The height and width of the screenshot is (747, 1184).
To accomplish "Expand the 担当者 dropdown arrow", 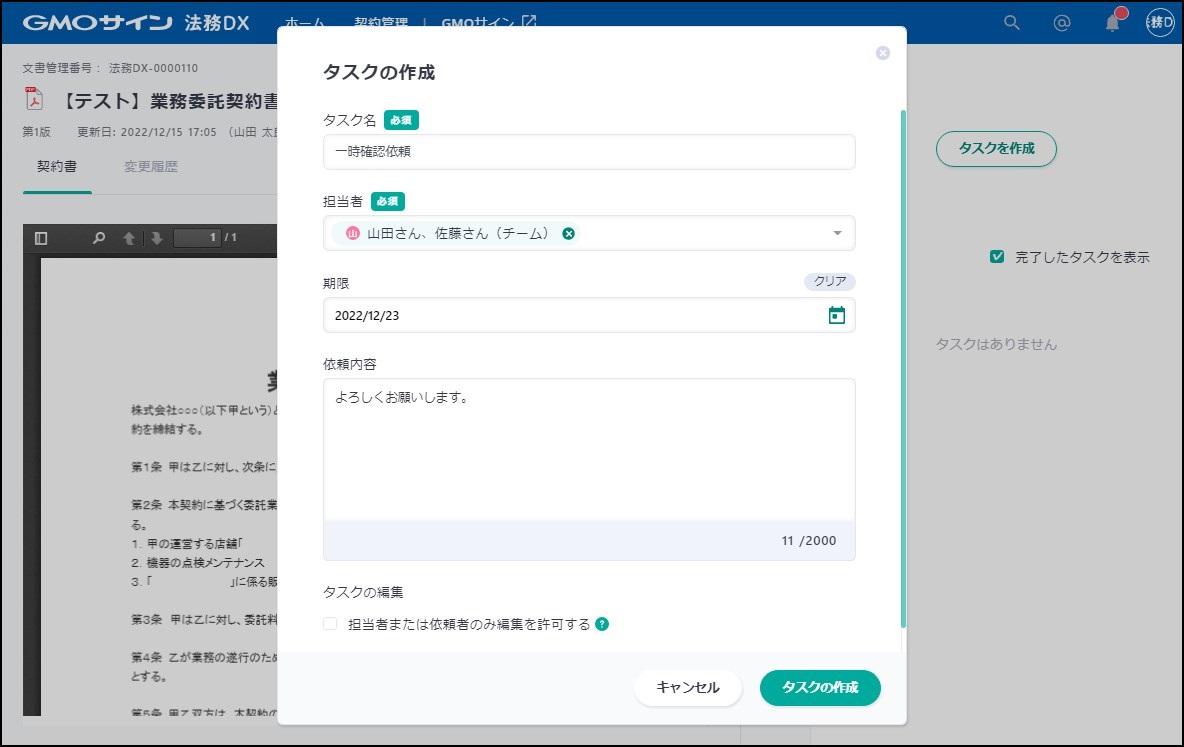I will [837, 233].
